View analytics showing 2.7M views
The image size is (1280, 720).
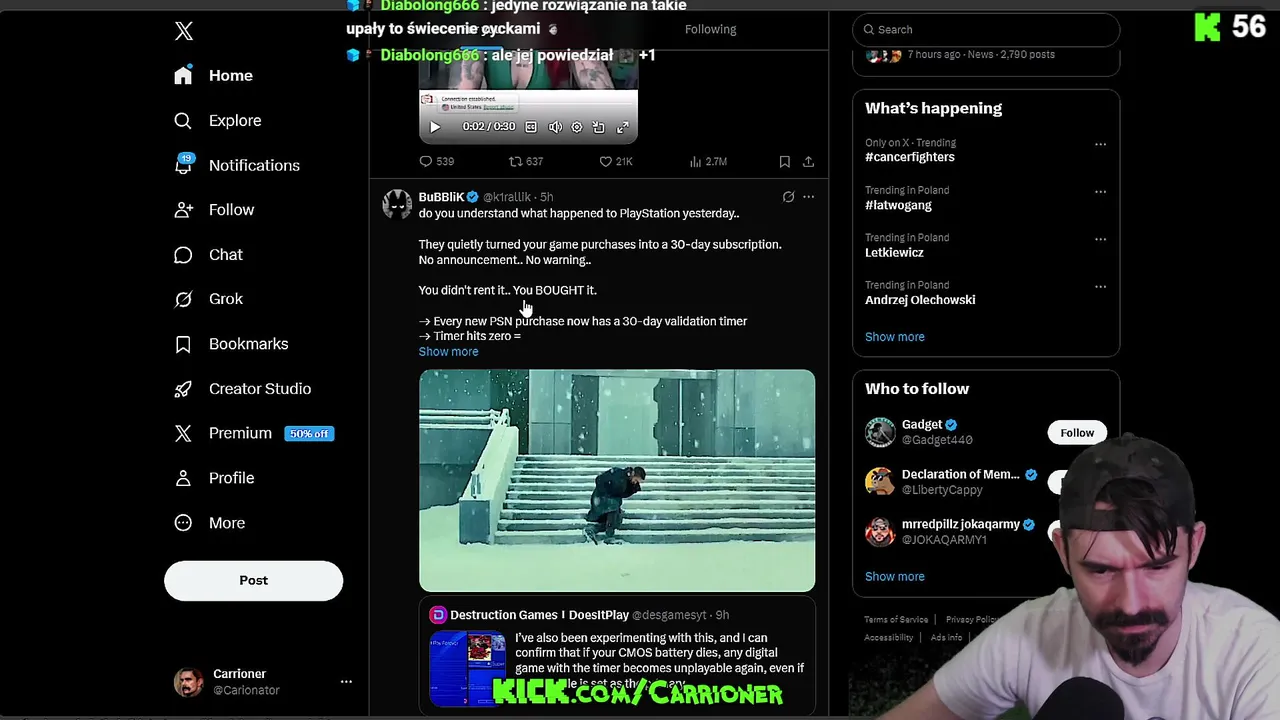pos(708,161)
